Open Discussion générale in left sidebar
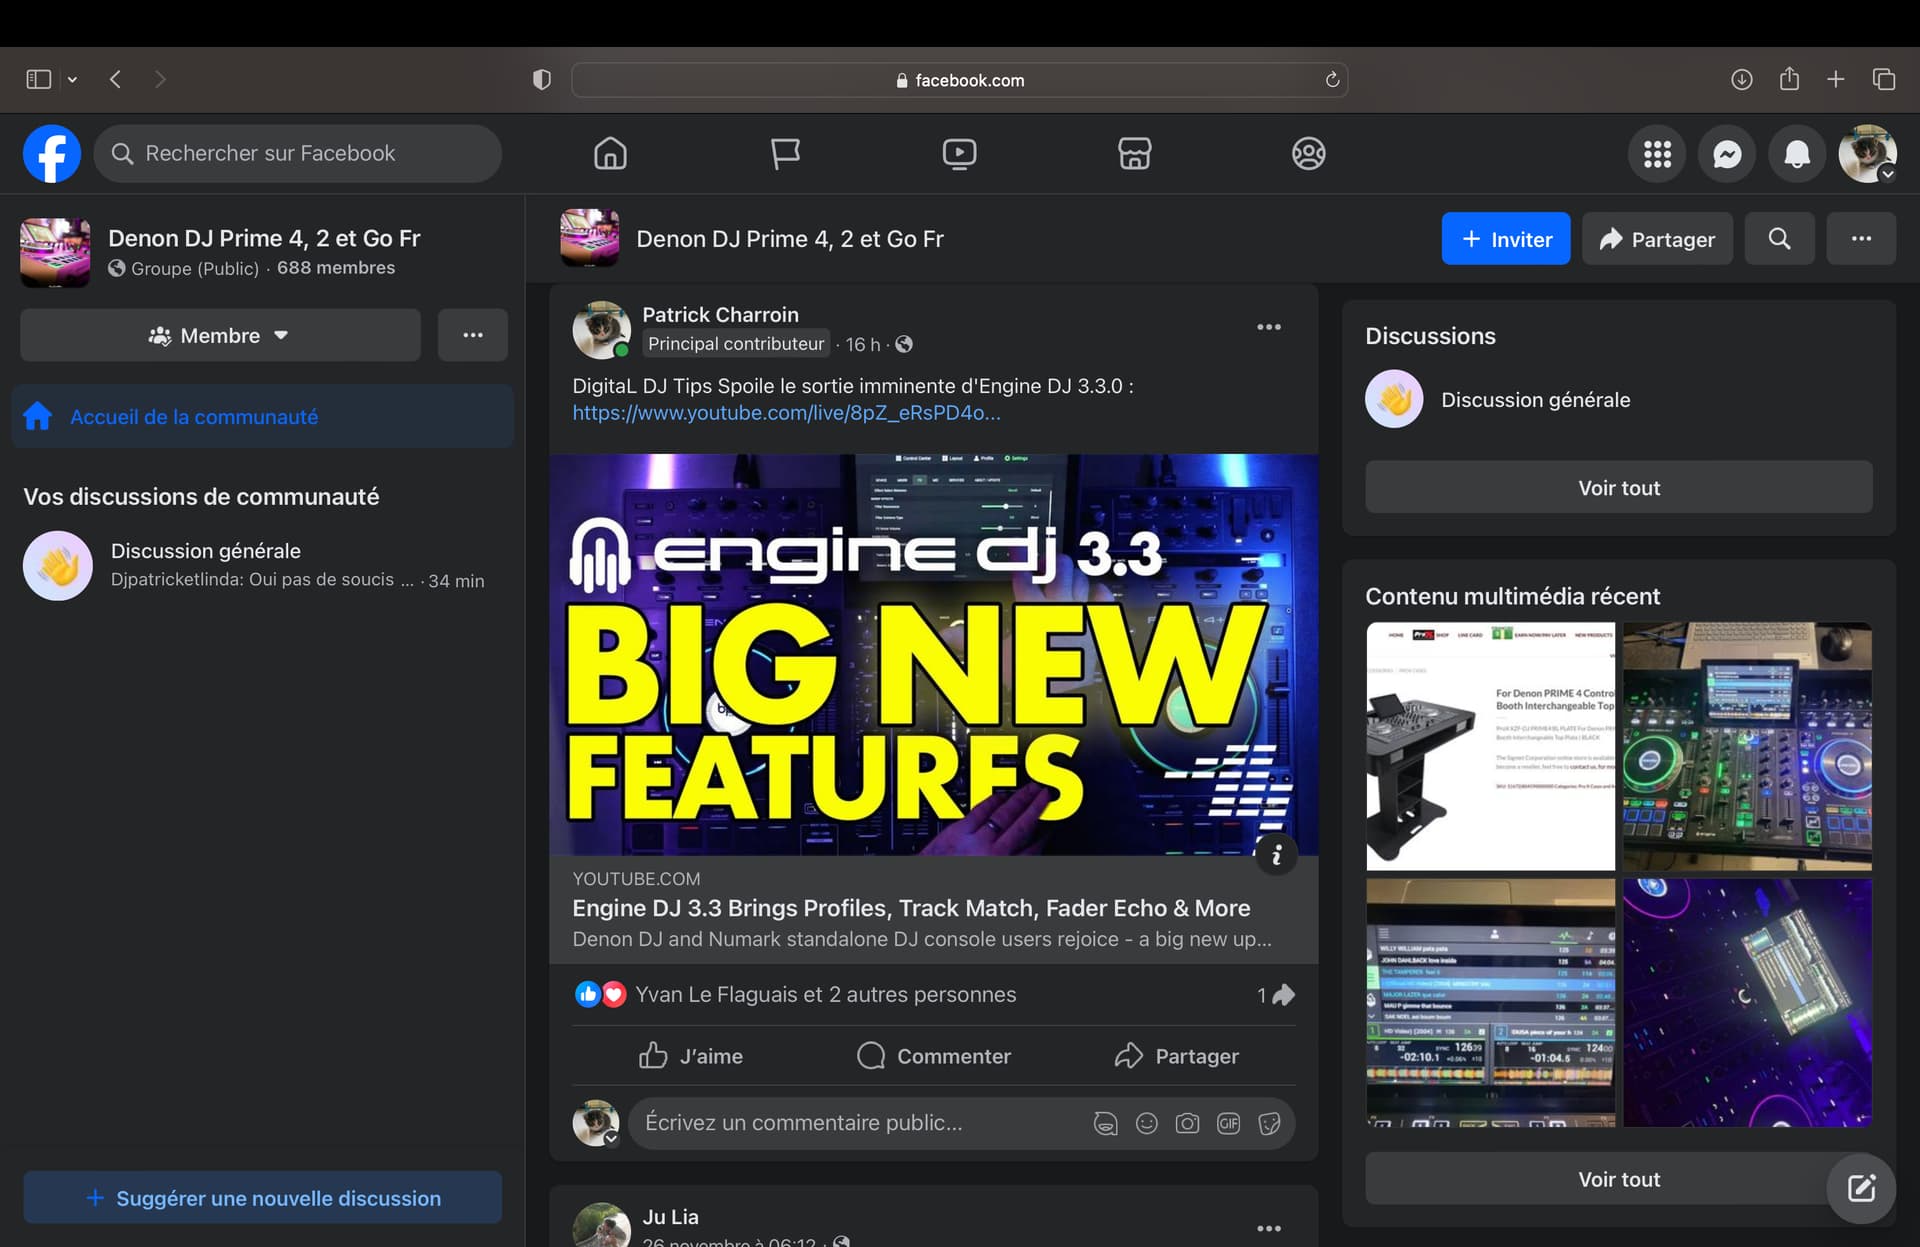Screen dimensions: 1920x1247 point(263,566)
